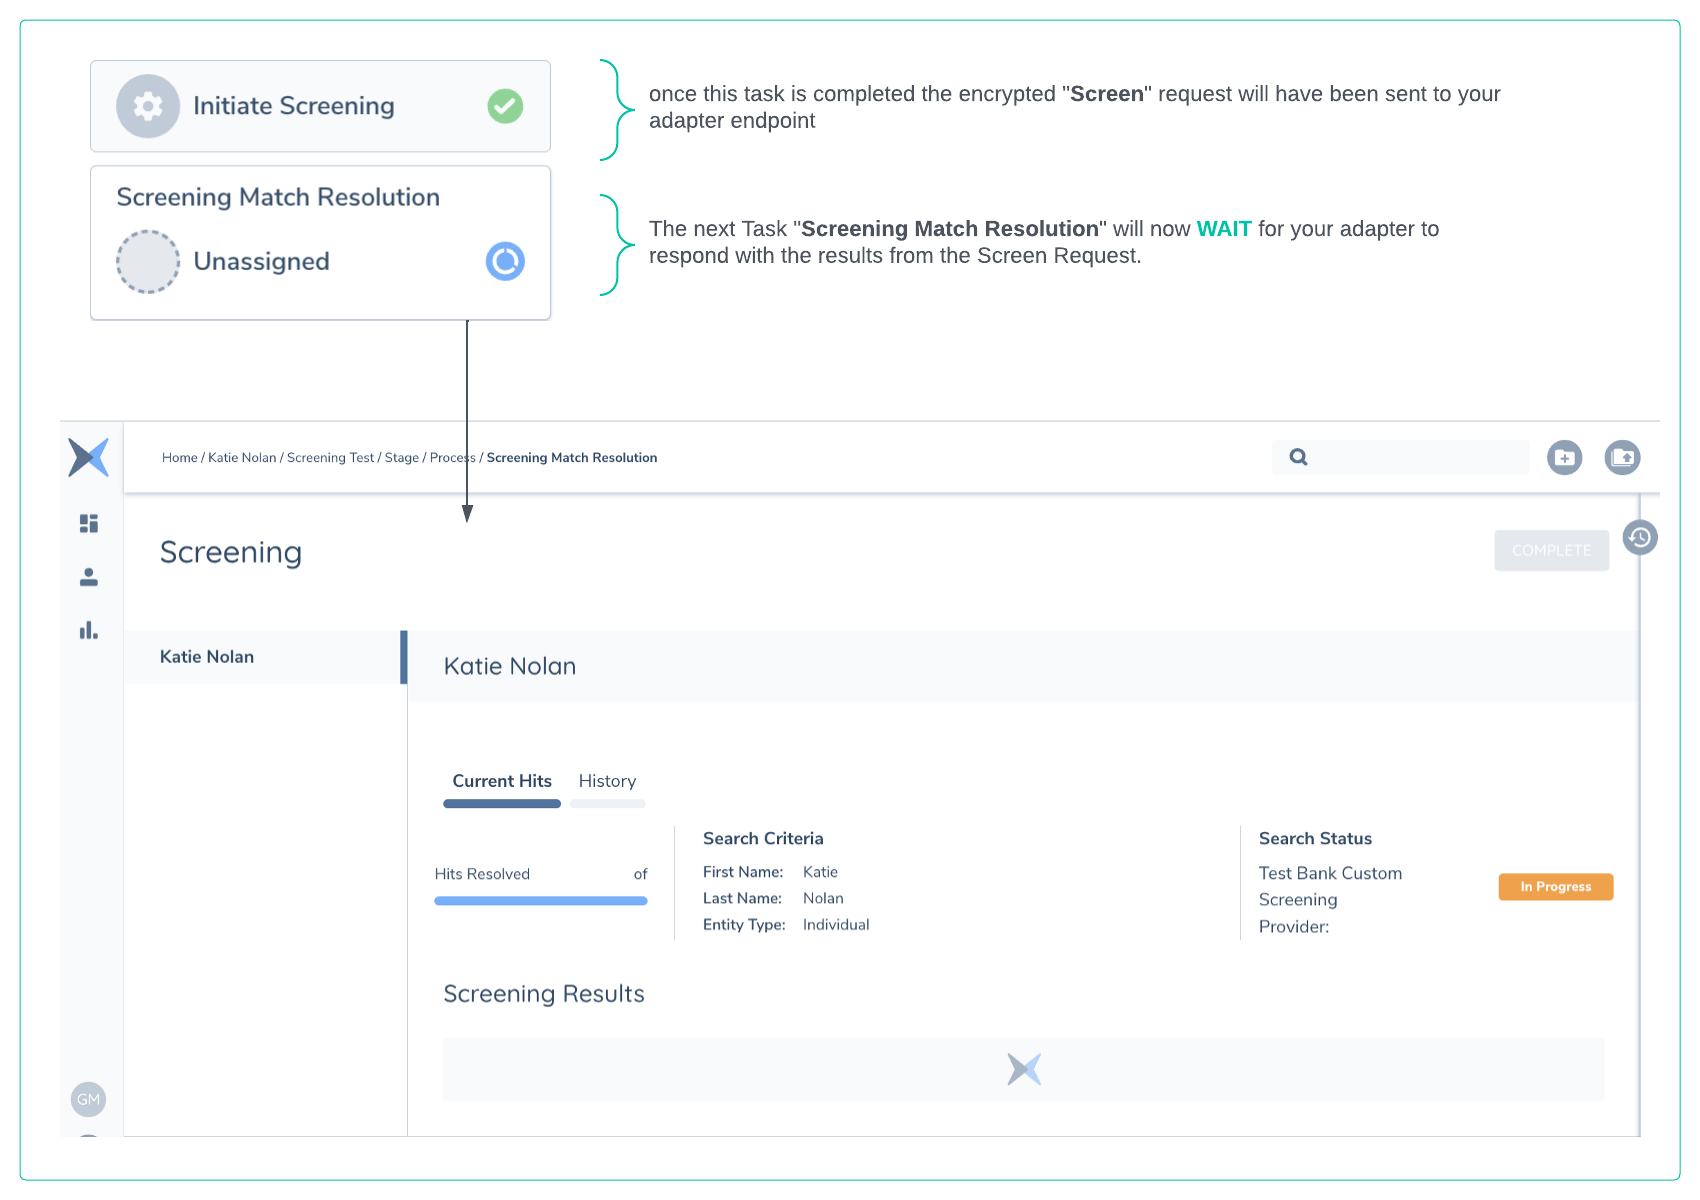Viewport: 1700px width, 1200px height.
Task: Open the dashboard grid icon in sidebar
Action: coord(89,523)
